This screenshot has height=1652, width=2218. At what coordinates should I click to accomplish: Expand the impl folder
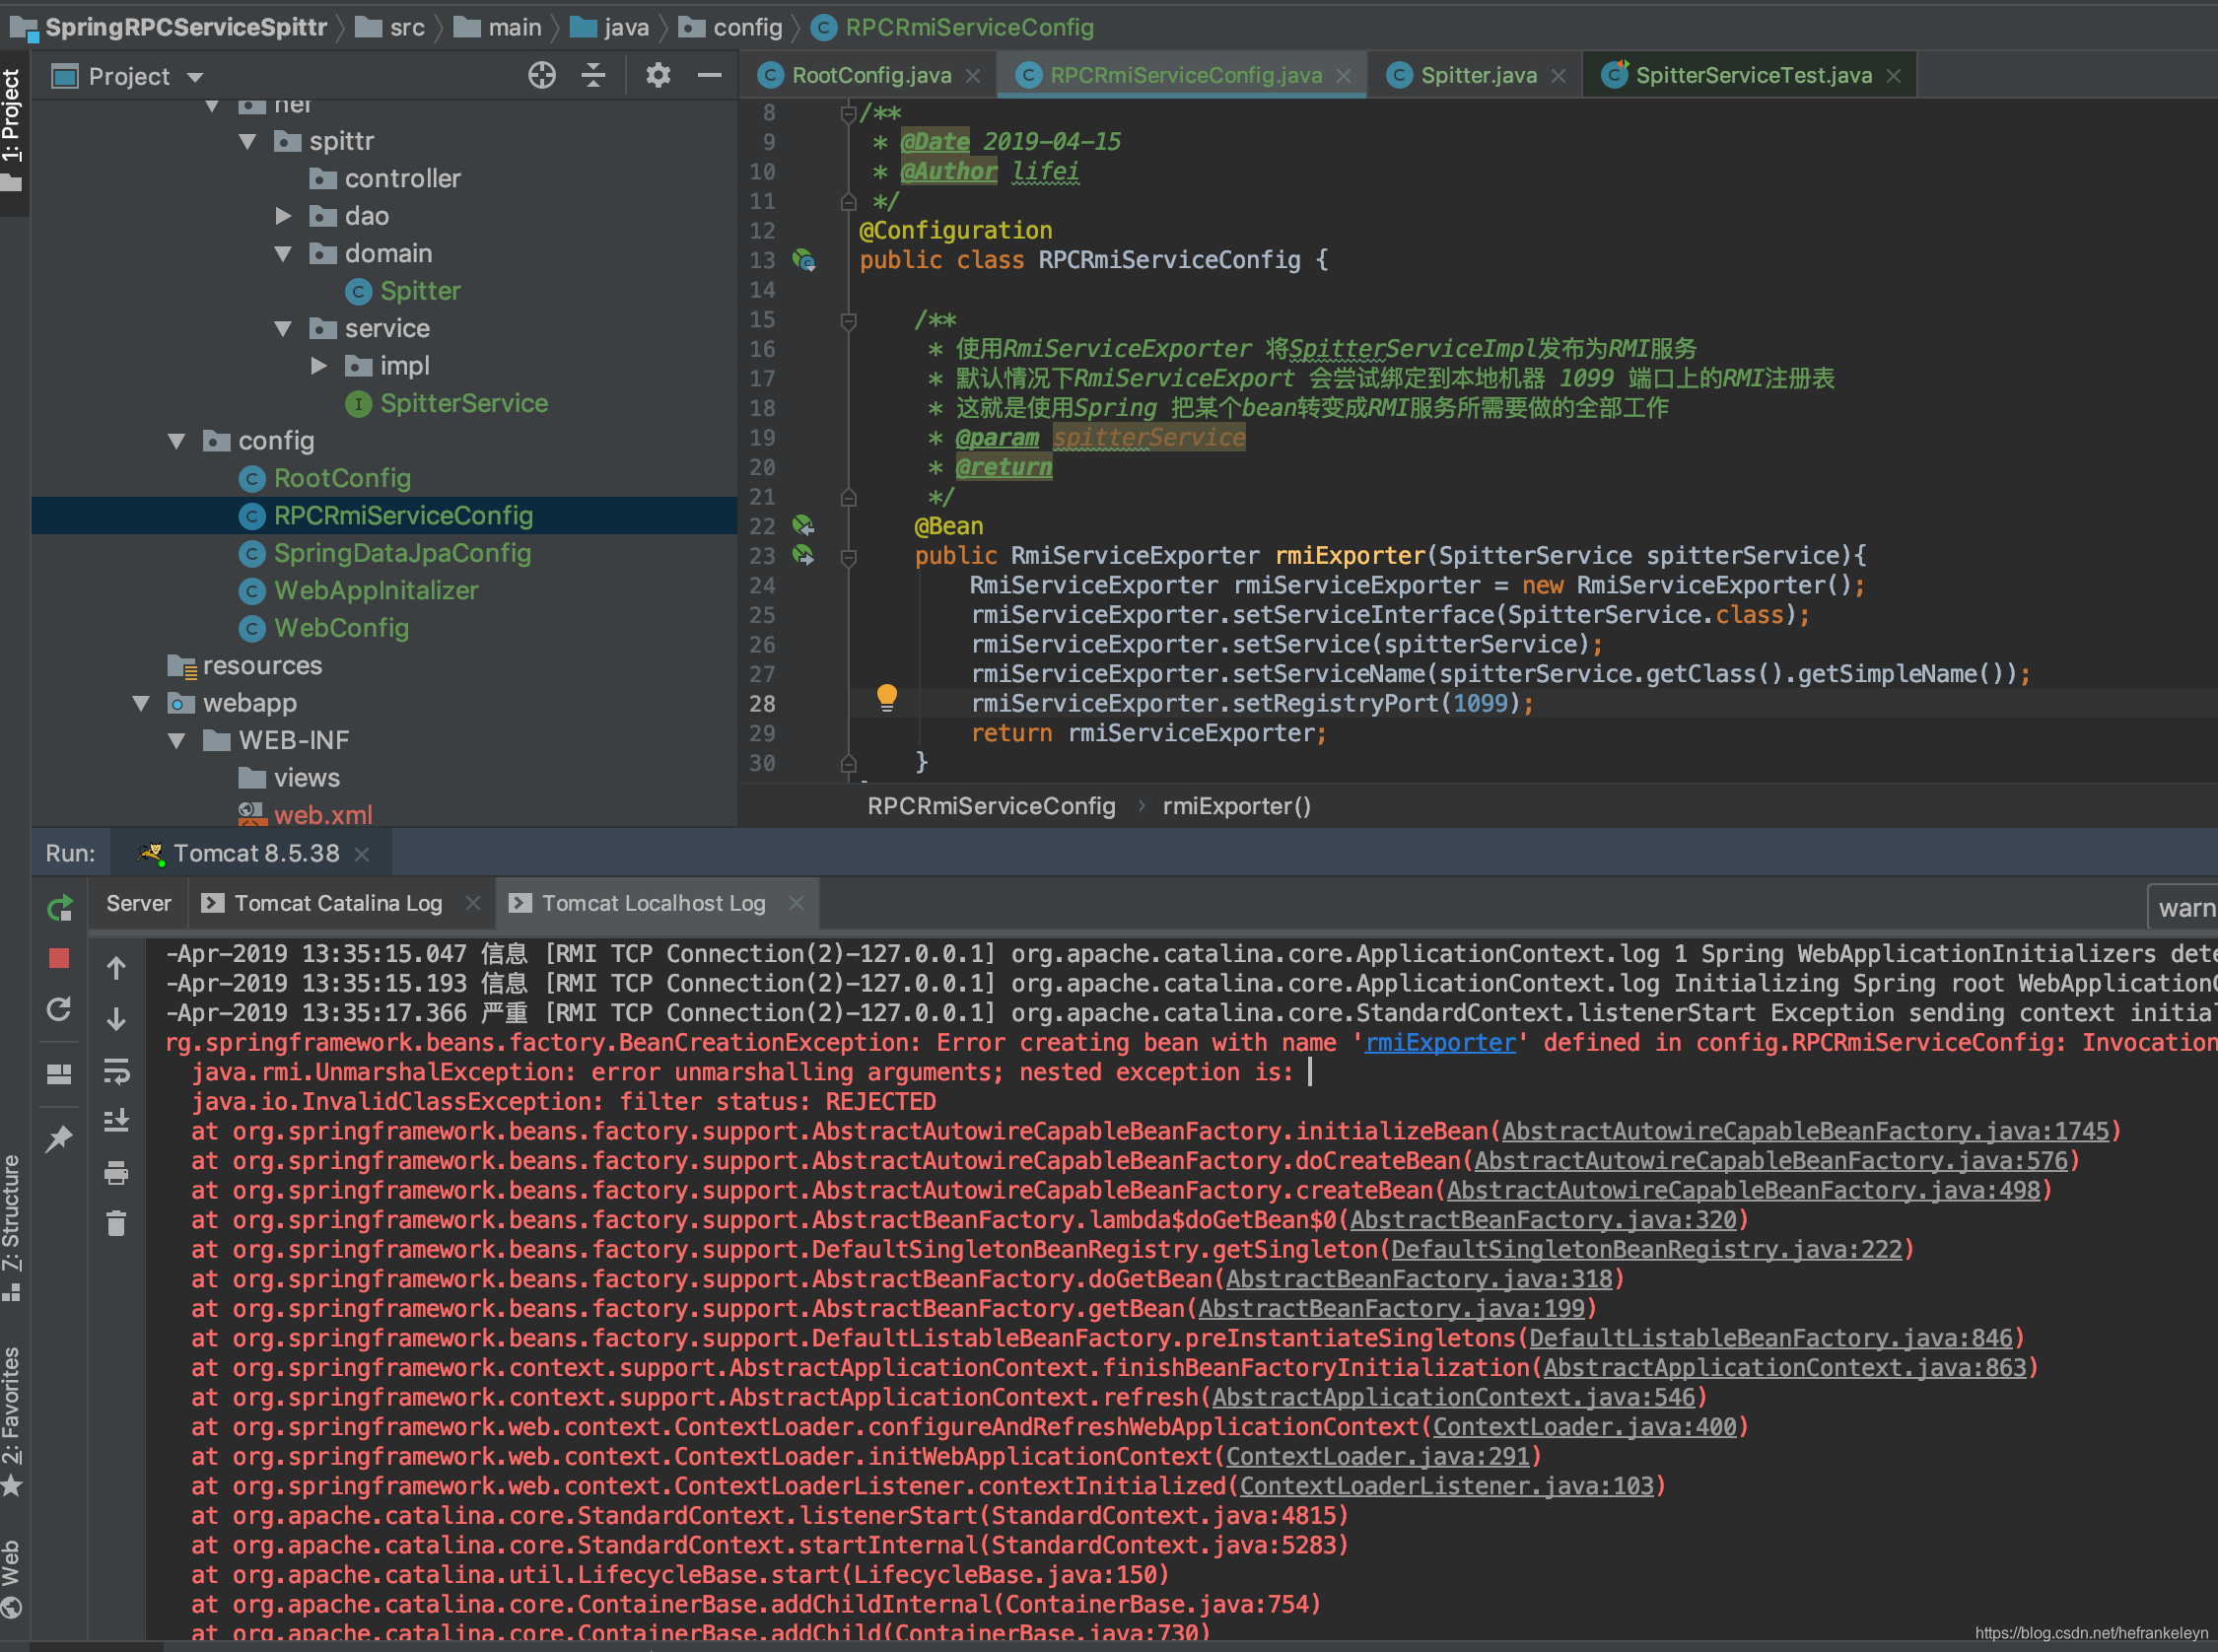319,366
